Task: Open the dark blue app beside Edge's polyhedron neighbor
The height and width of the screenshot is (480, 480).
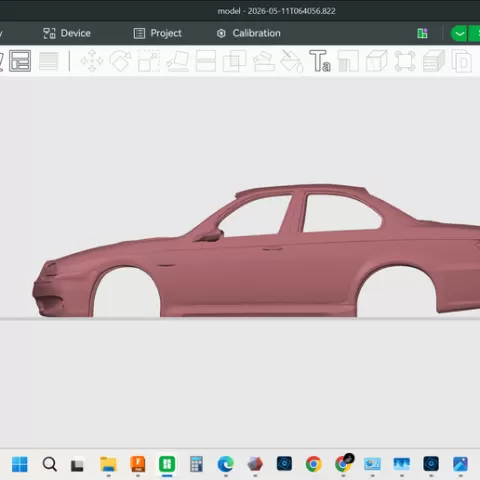Action: tap(284, 464)
